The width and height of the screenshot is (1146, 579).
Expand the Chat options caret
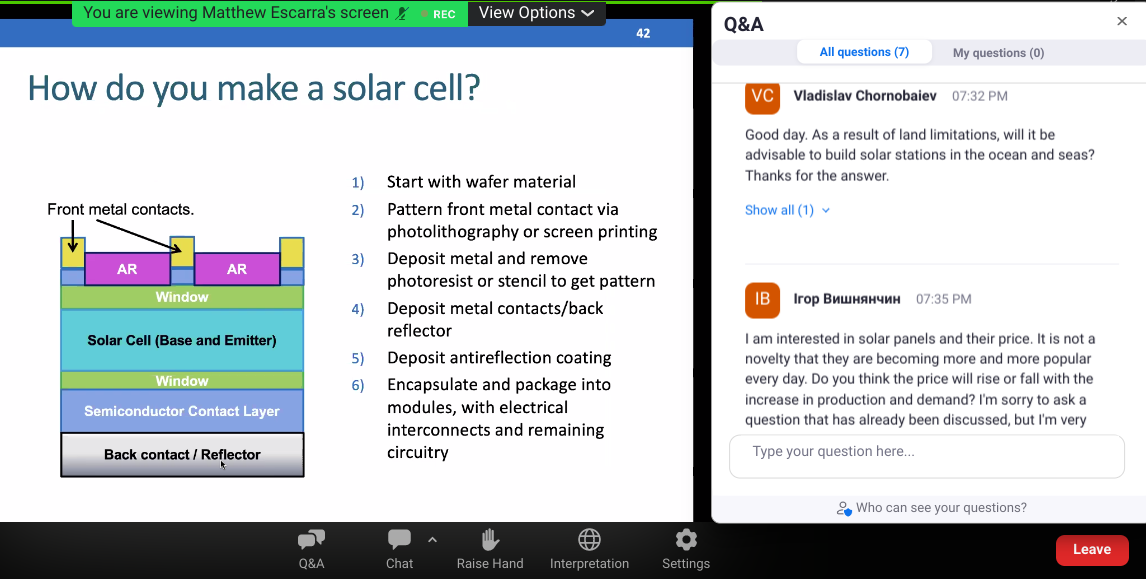pos(432,540)
